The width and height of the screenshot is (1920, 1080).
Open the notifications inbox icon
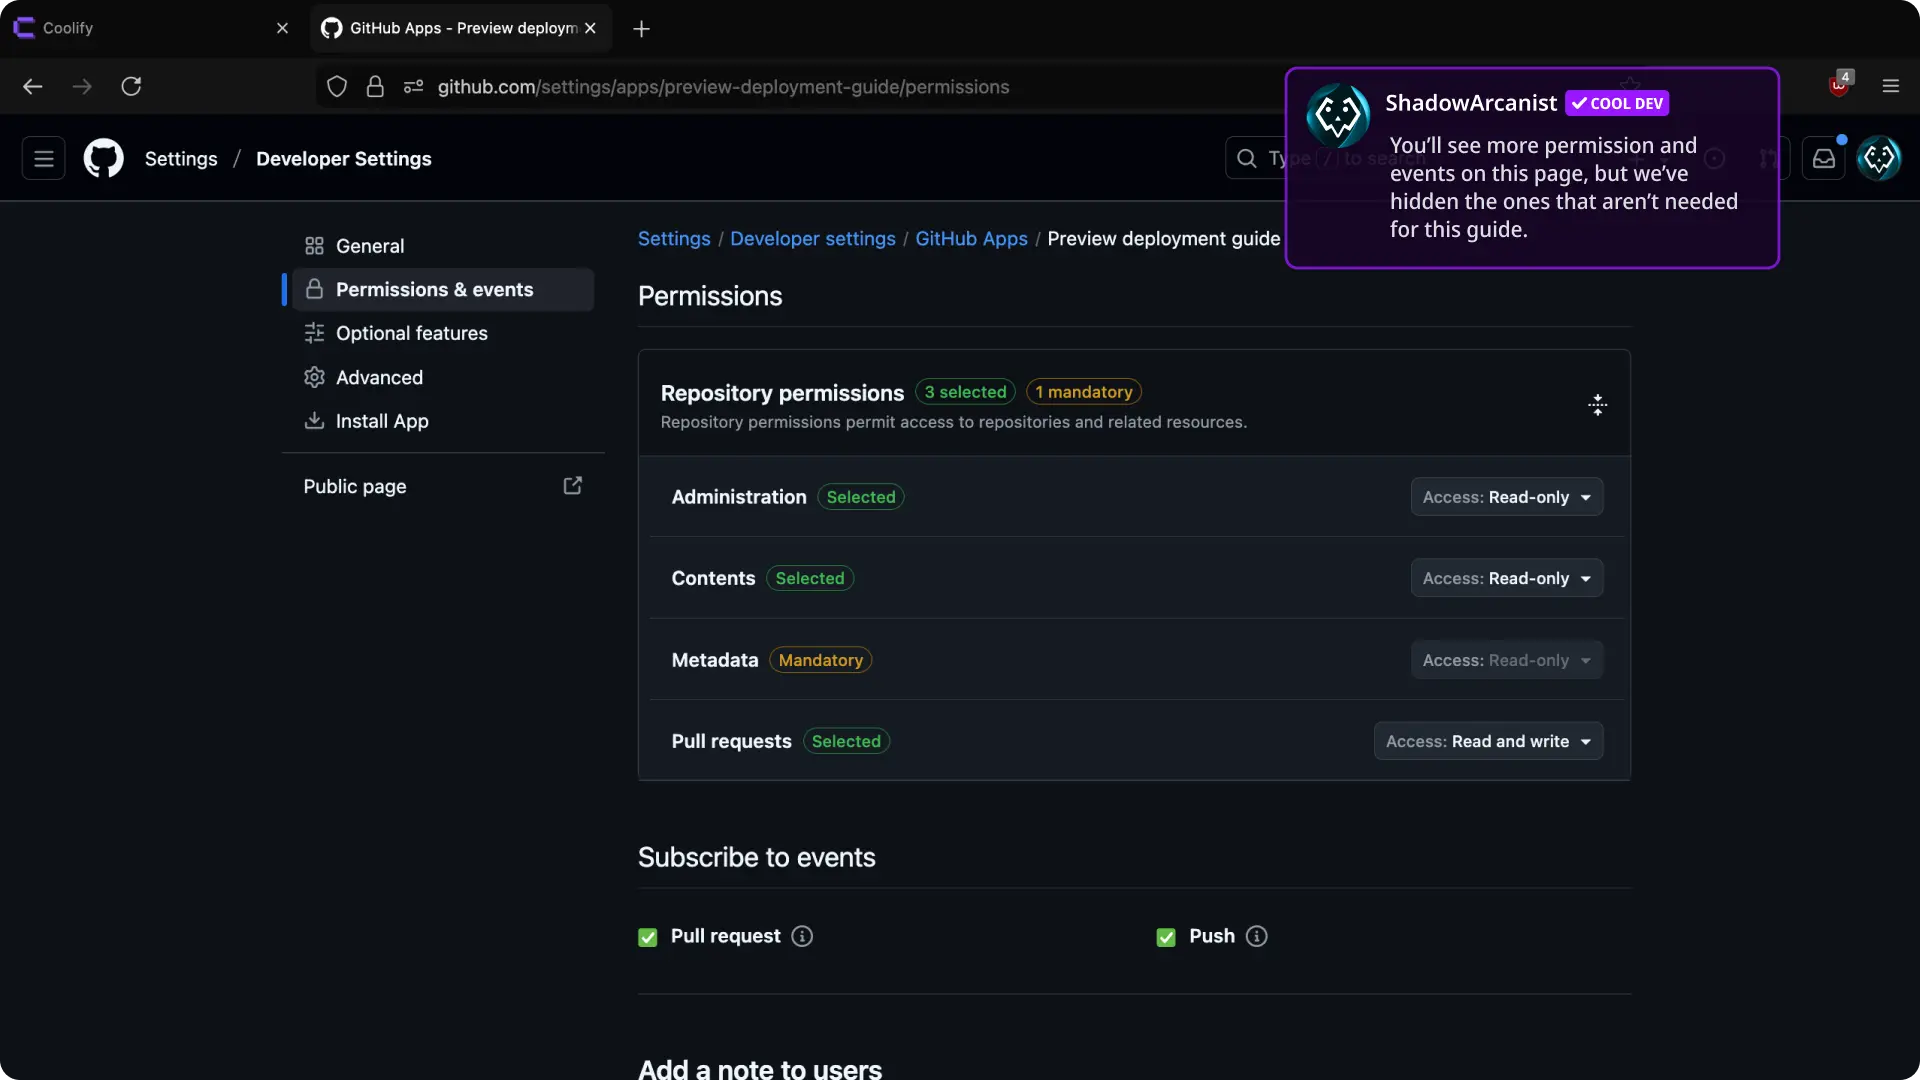[1823, 158]
